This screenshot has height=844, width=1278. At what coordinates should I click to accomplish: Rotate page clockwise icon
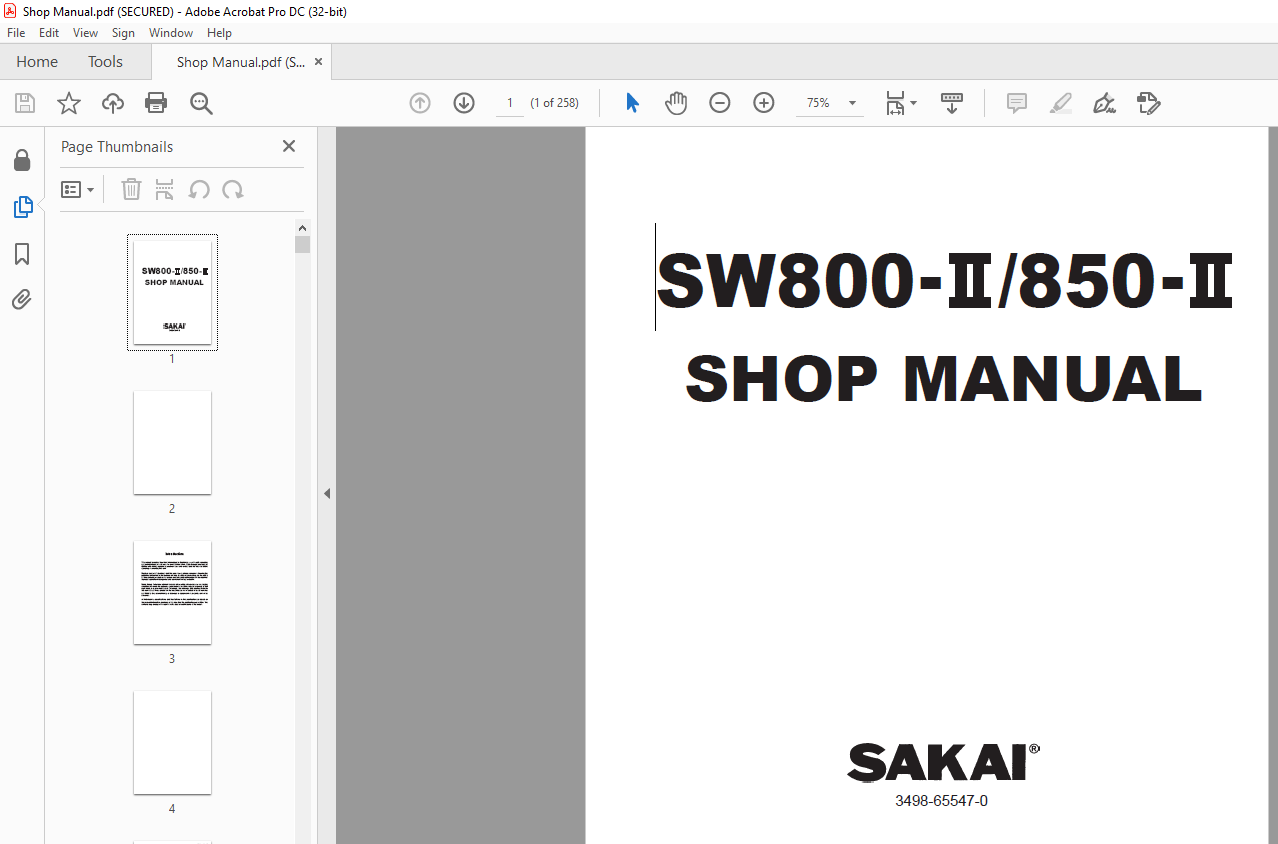(x=233, y=189)
